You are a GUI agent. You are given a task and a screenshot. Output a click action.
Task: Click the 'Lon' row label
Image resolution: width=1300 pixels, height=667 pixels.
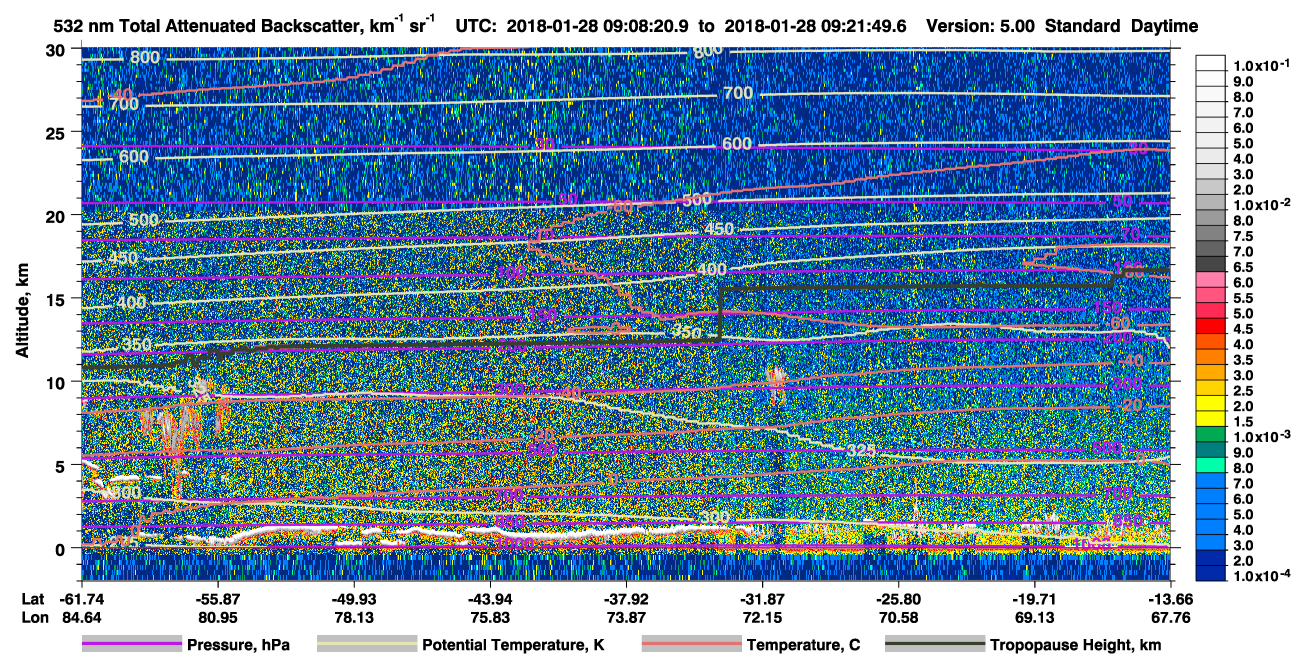(x=34, y=617)
